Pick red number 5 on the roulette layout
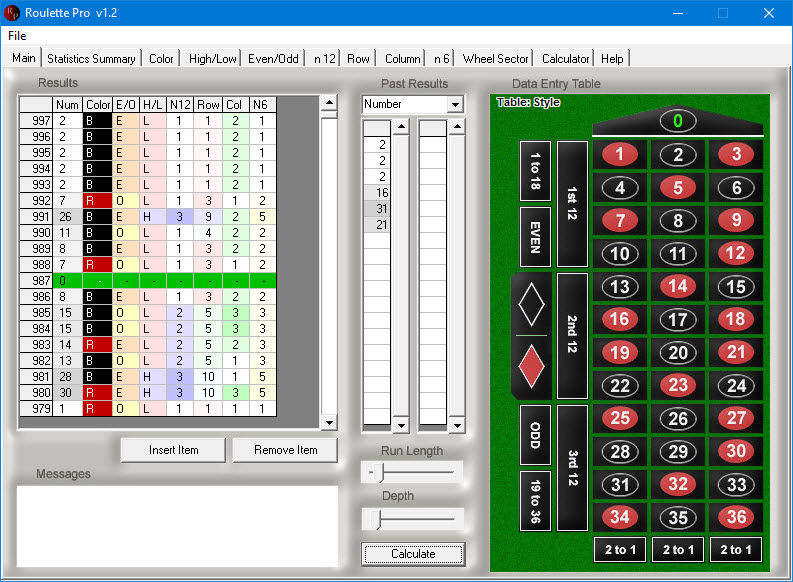793x582 pixels. (x=678, y=188)
